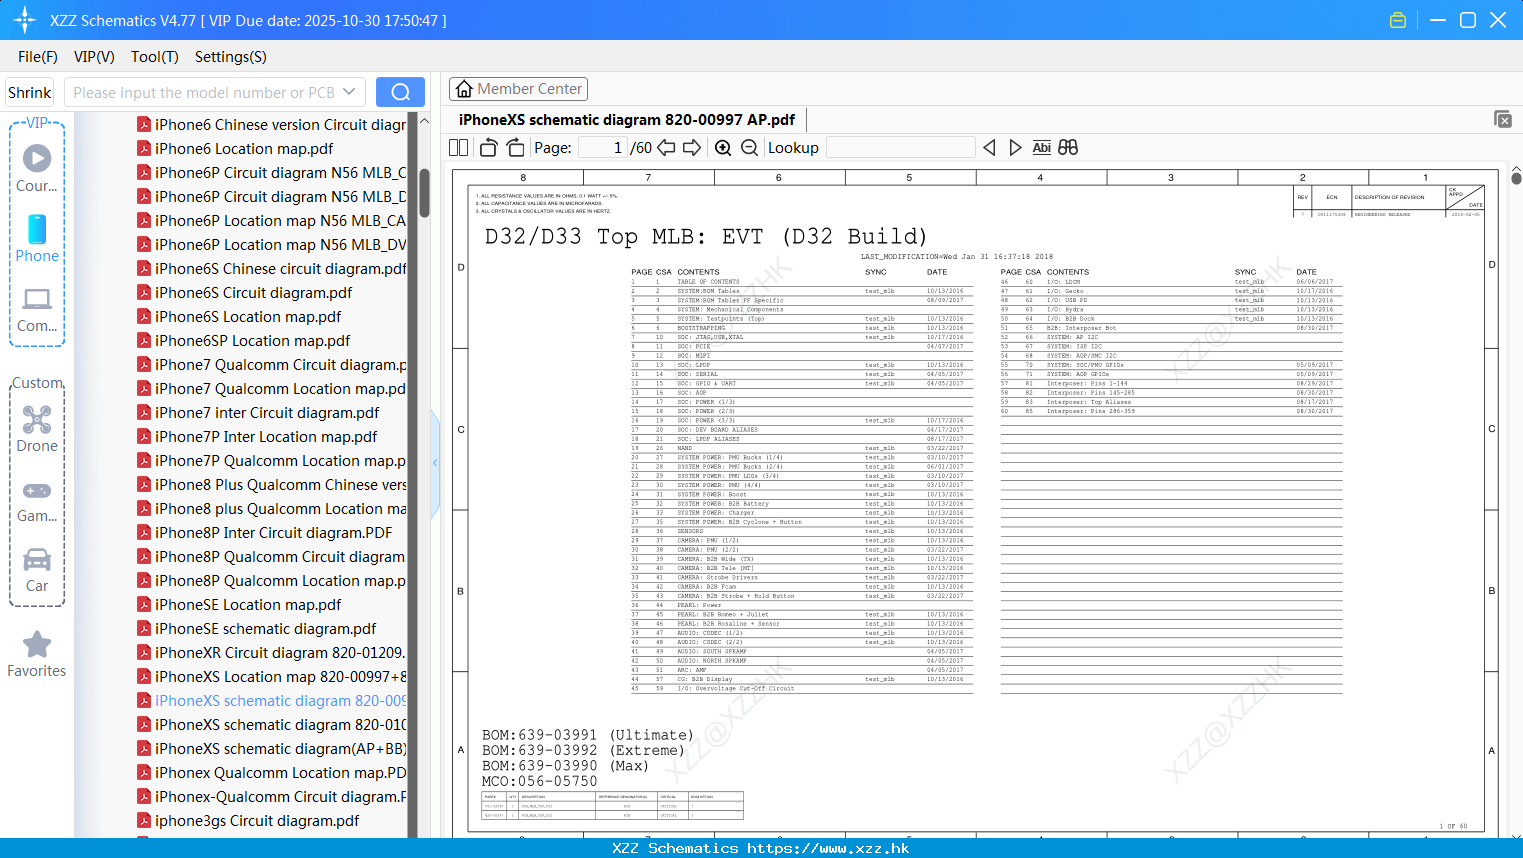The image size is (1523, 858).
Task: Click the VIP gift icon in title bar
Action: 1398,20
